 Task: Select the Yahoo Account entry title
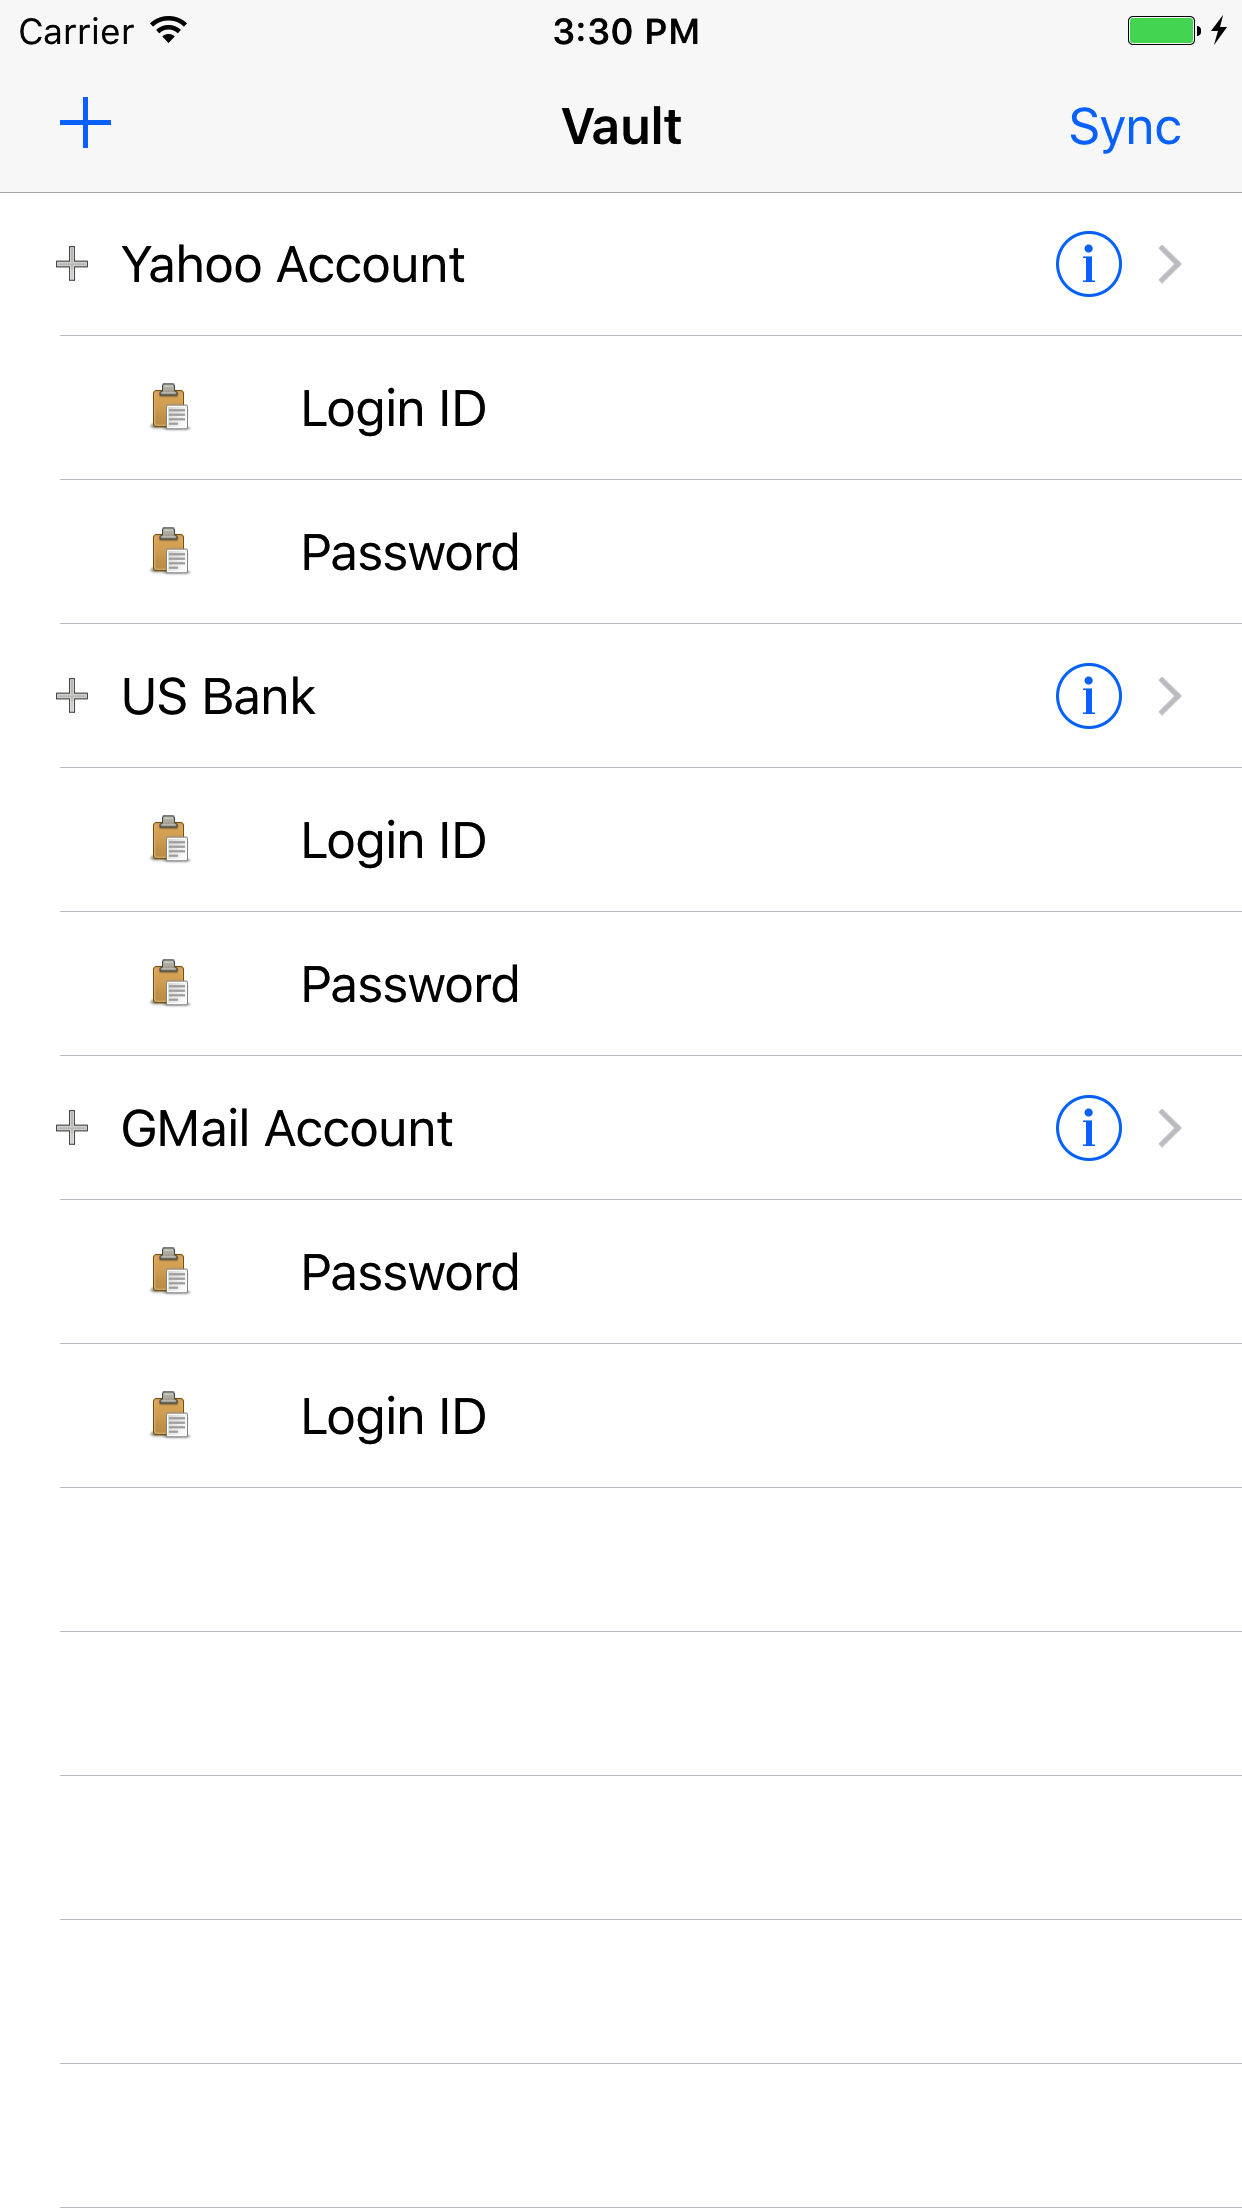[x=293, y=265]
